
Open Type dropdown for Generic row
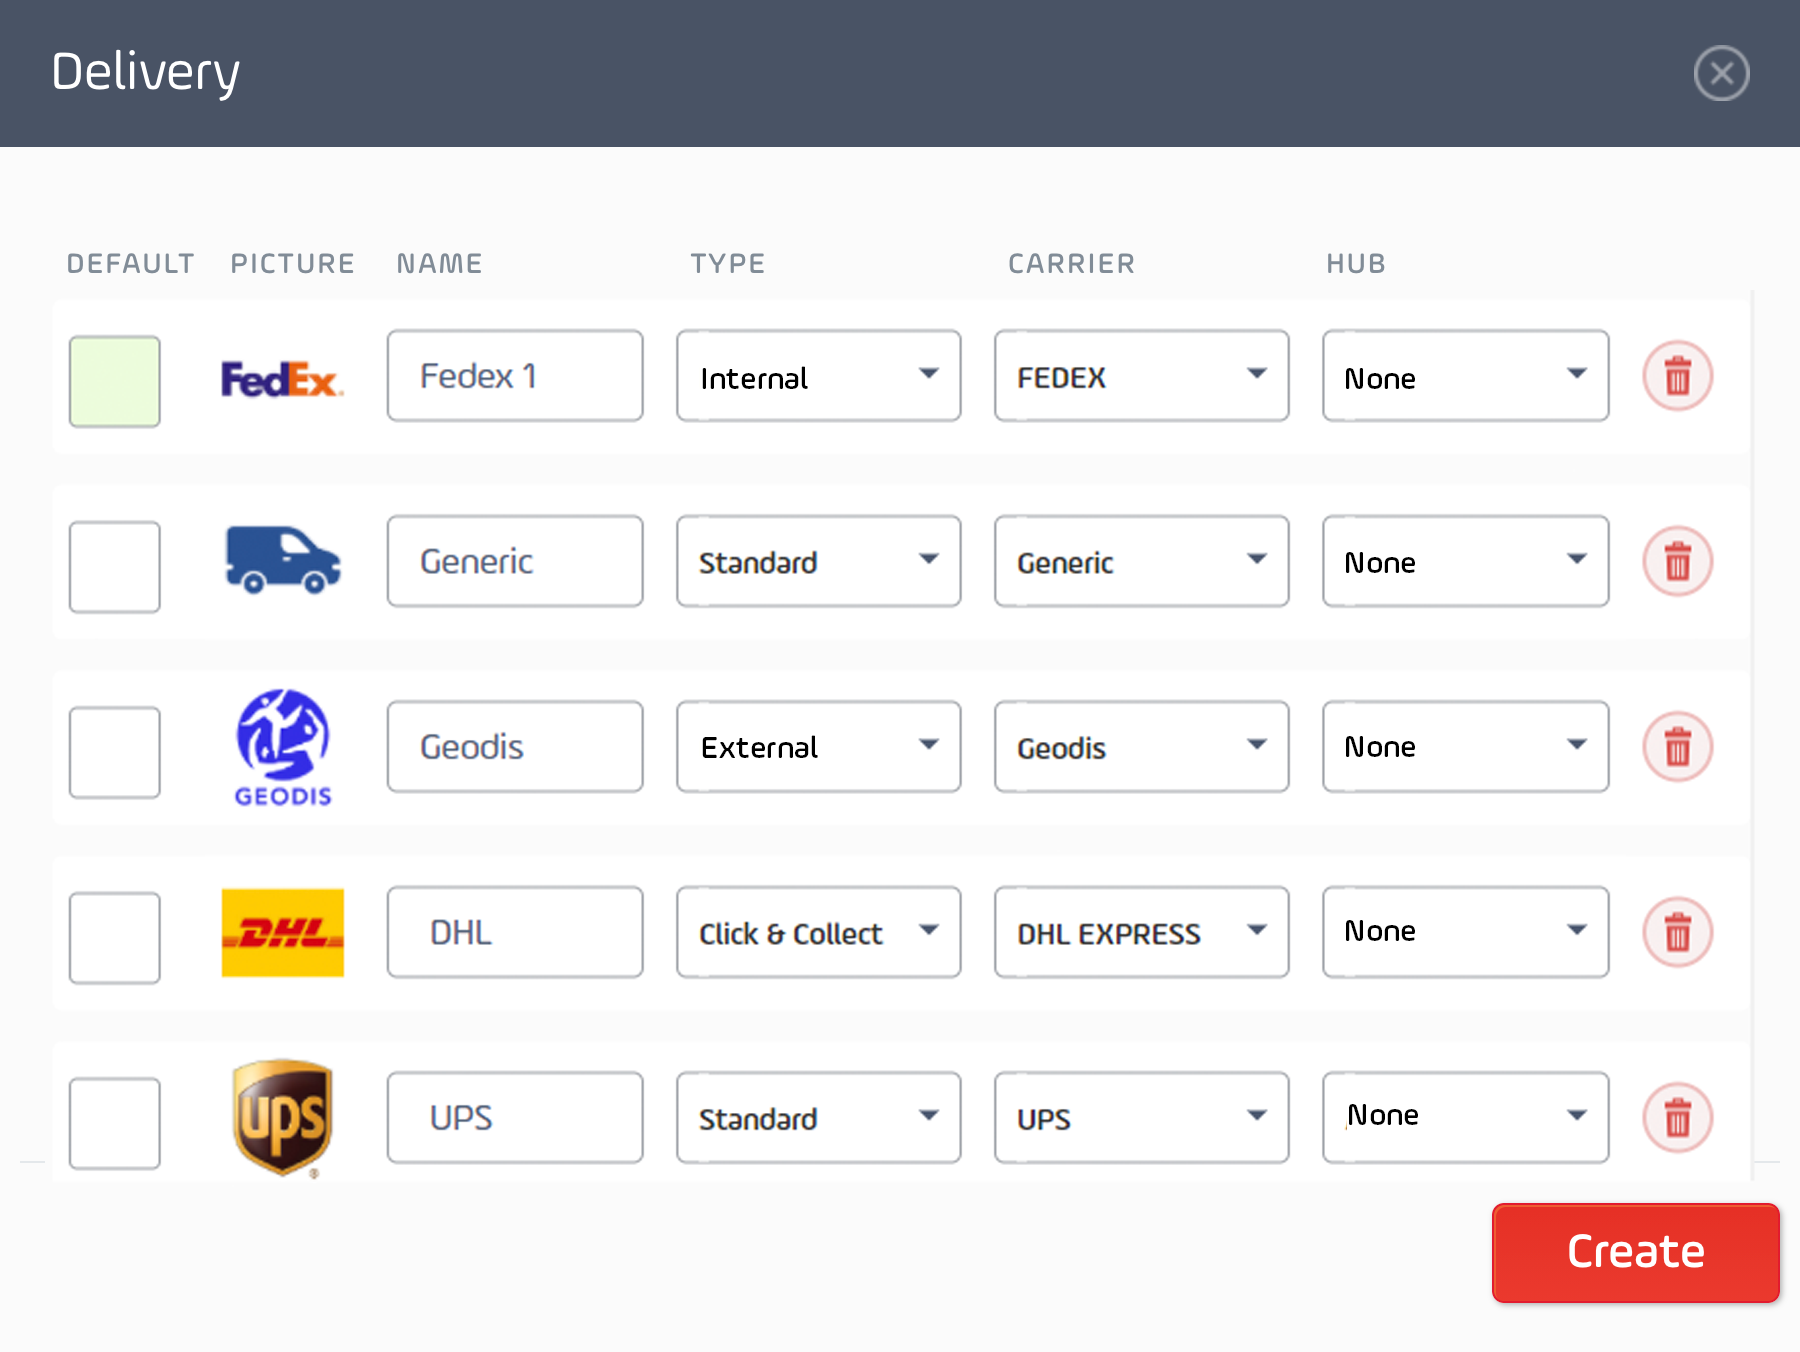818,561
